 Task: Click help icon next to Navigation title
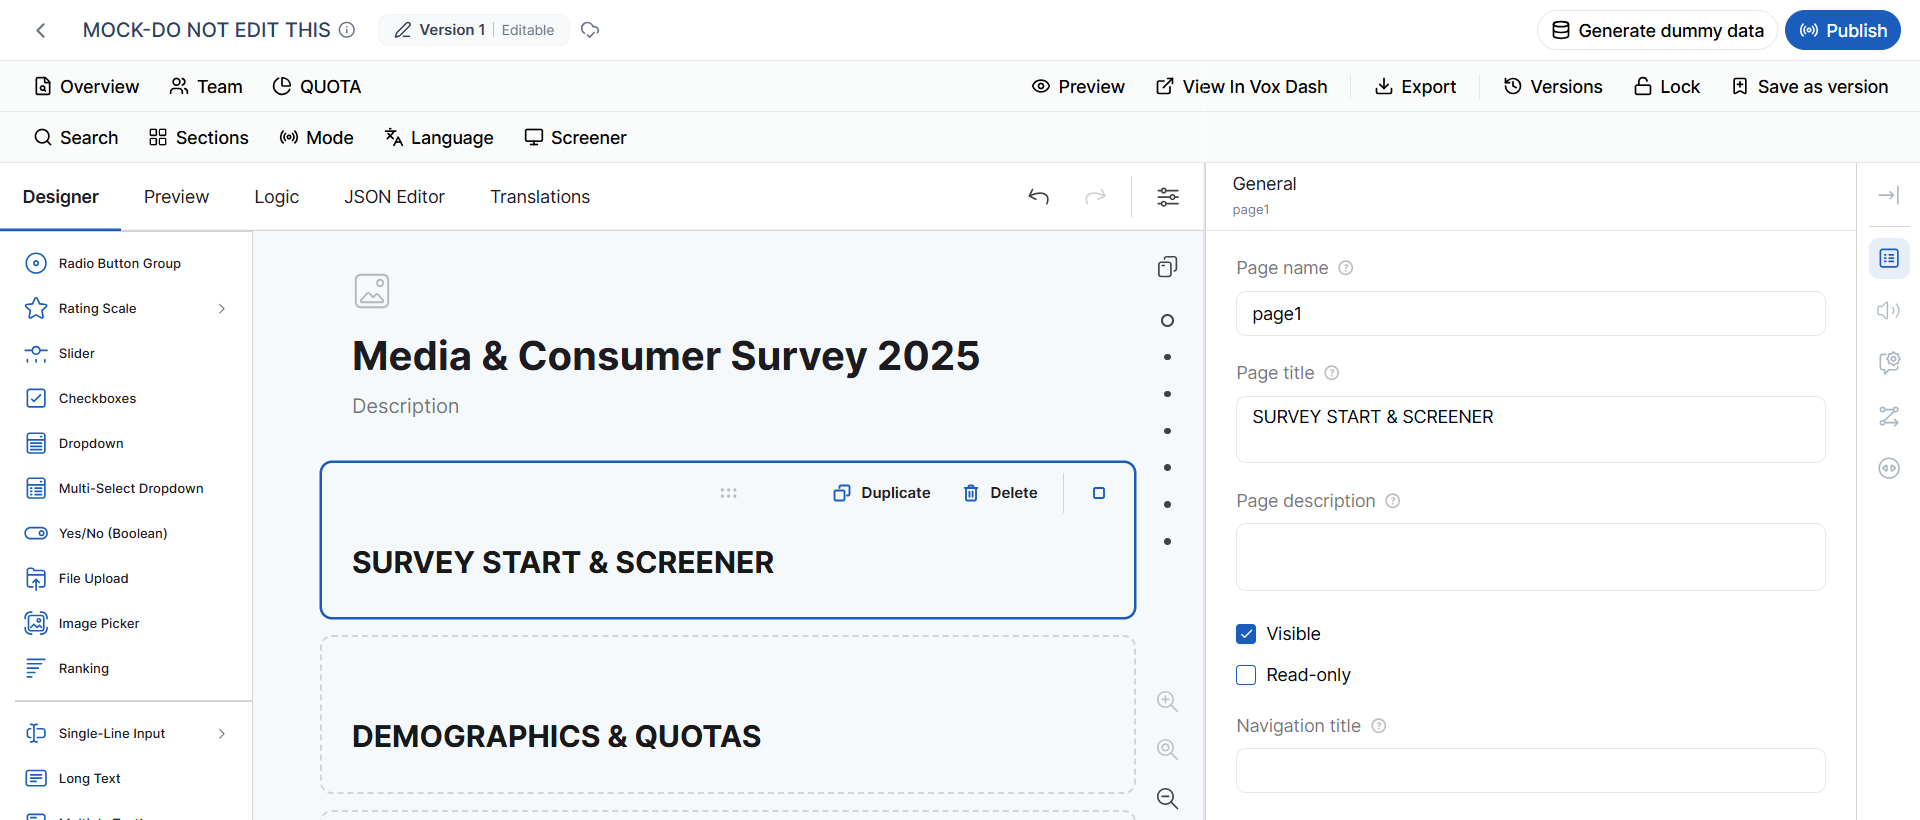(x=1379, y=726)
